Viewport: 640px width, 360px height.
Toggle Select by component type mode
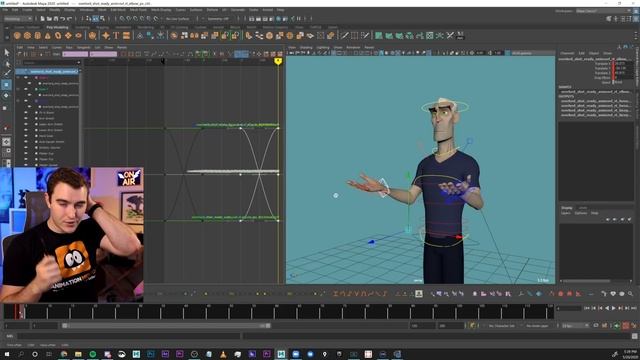point(102,19)
